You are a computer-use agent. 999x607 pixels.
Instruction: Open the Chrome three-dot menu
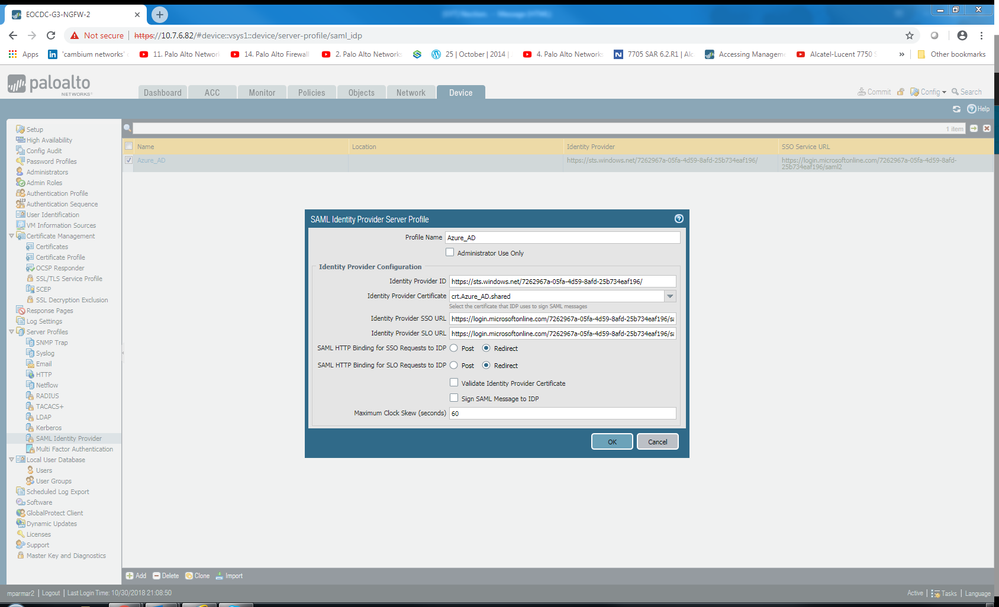tap(982, 36)
